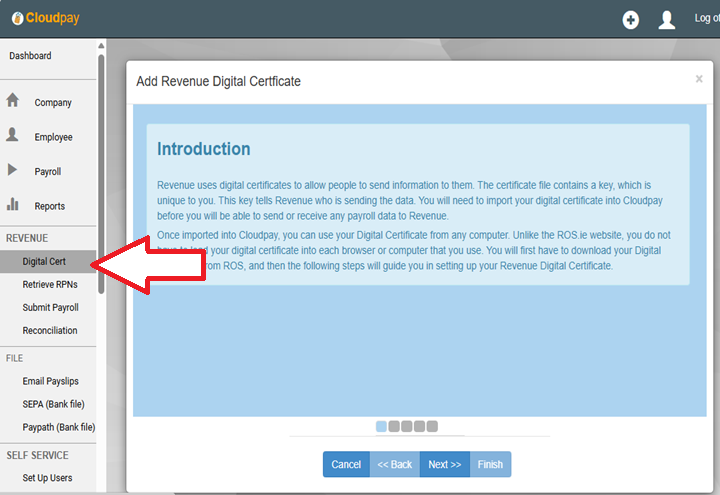
Task: Open Retrieve RPNs page
Action: tap(52, 285)
